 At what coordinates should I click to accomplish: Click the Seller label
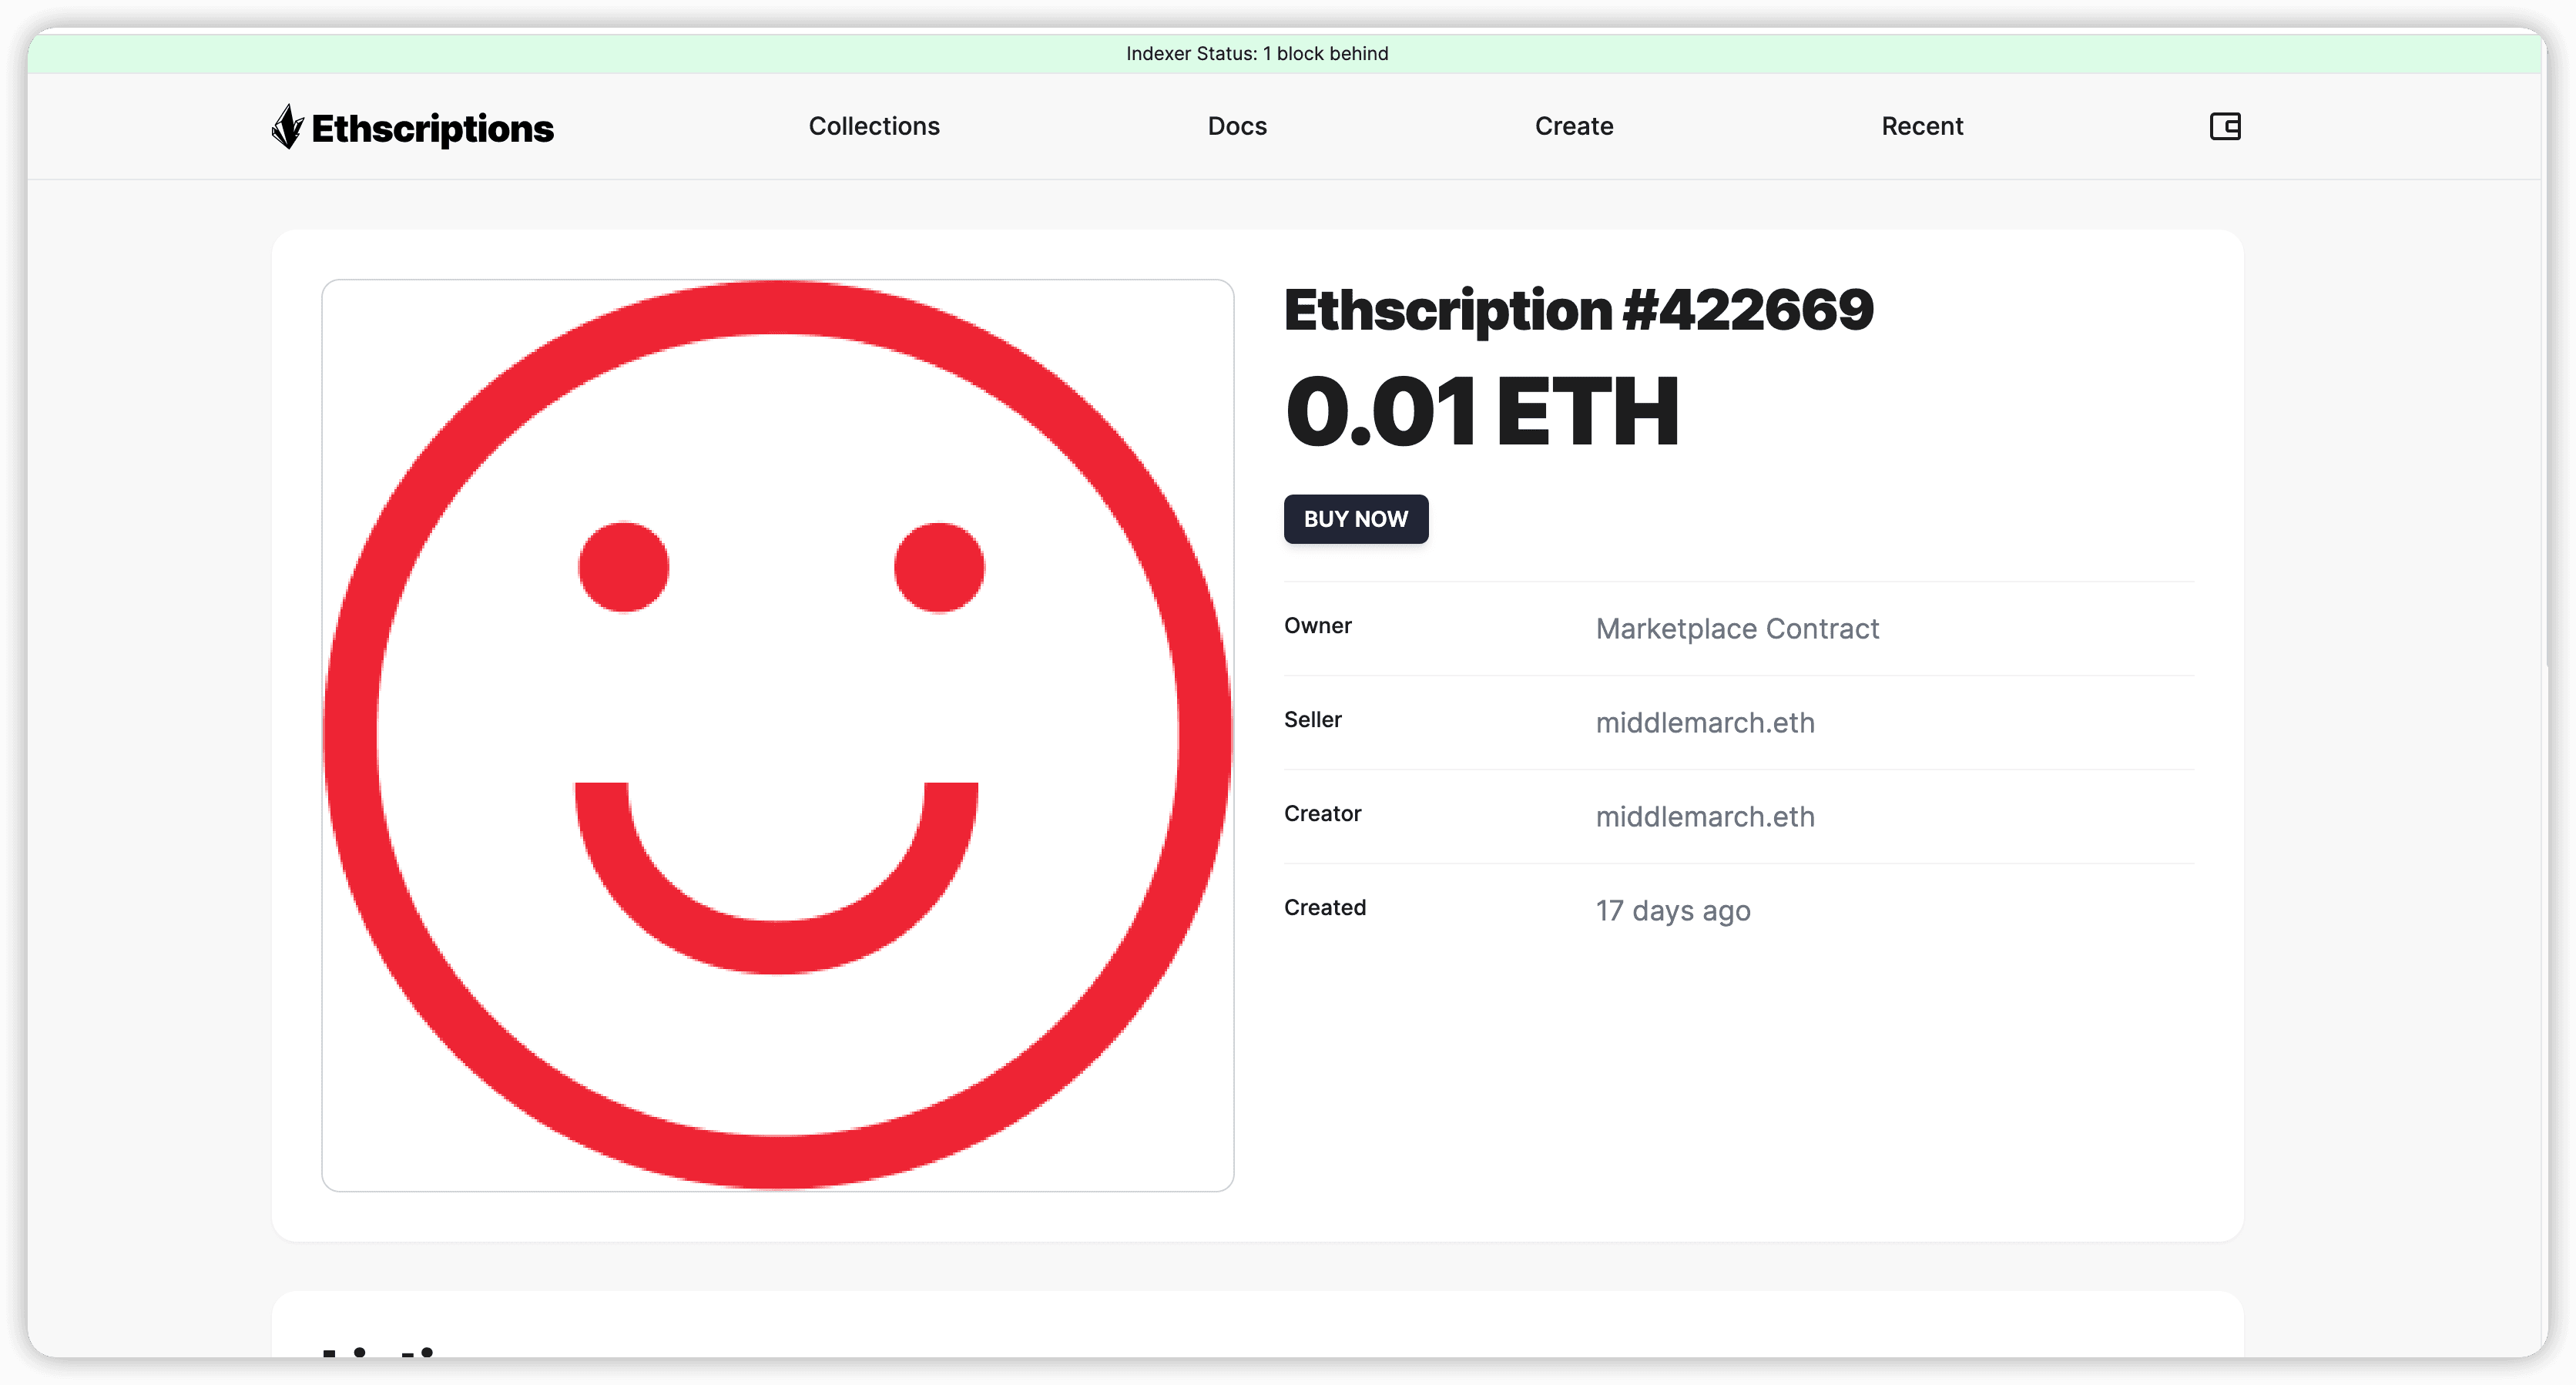coord(1313,720)
